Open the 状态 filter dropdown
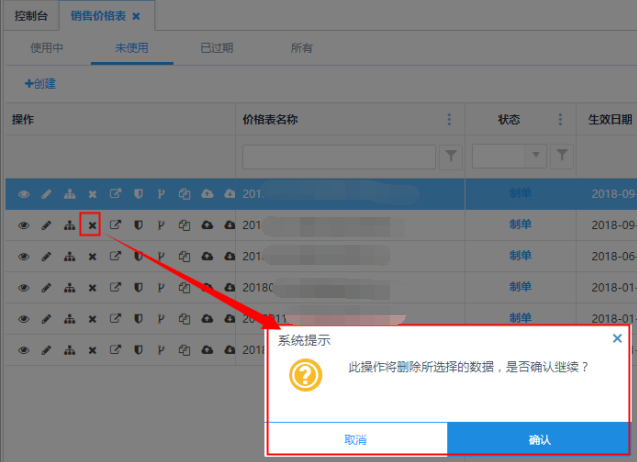The image size is (637, 462). coord(536,155)
